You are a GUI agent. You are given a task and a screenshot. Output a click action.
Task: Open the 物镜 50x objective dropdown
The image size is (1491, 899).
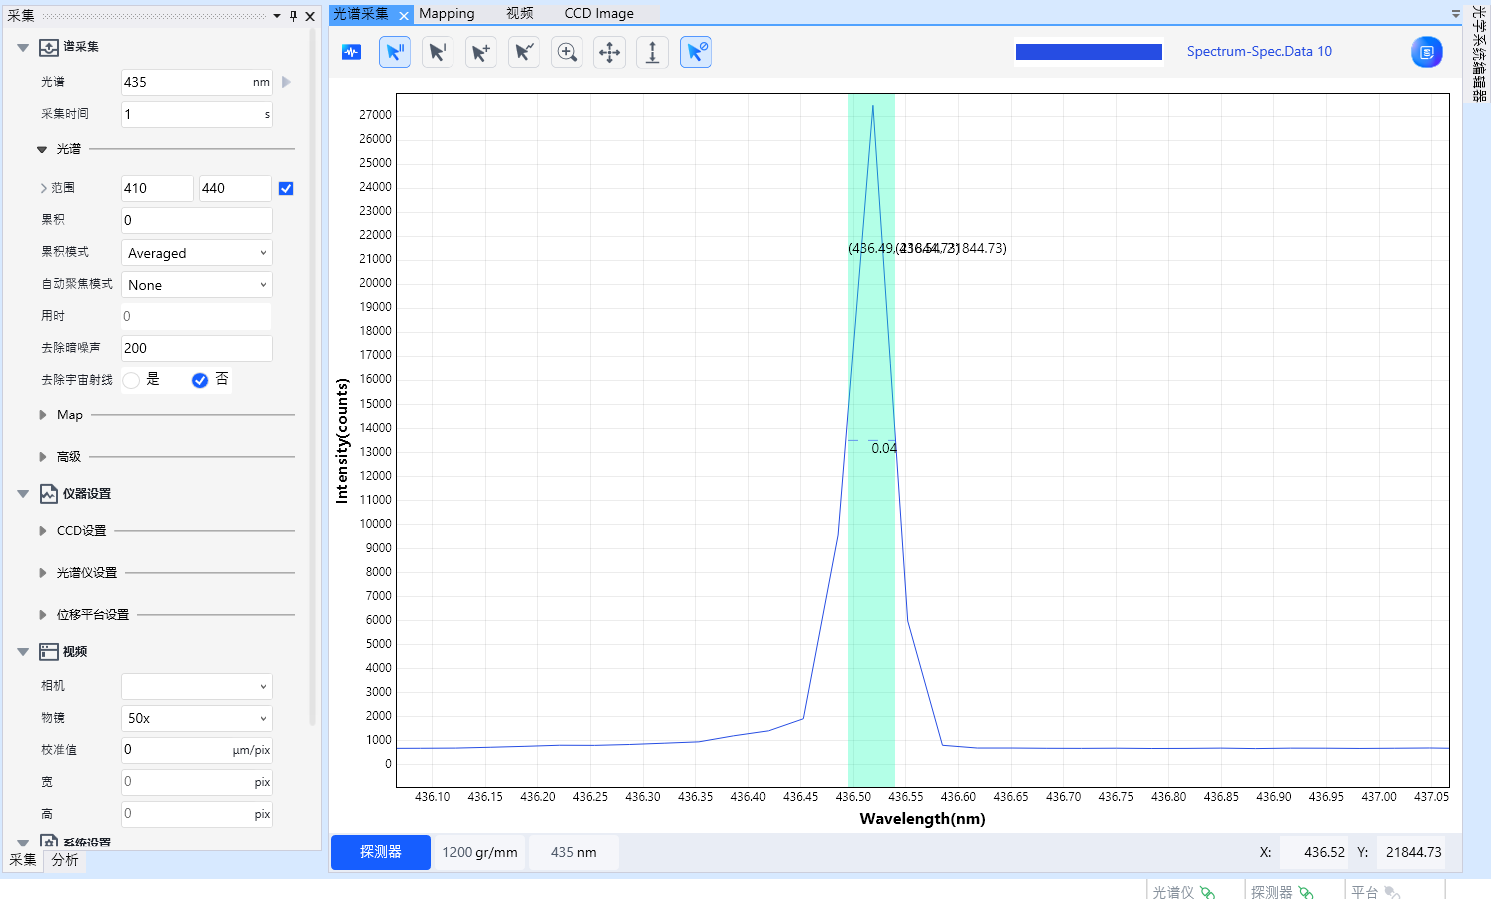click(197, 718)
